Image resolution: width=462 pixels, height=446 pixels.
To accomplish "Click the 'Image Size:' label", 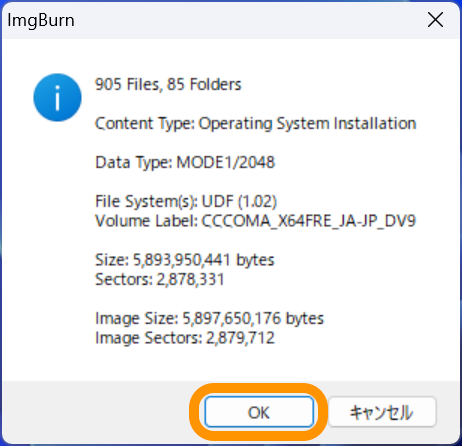I will [x=137, y=318].
